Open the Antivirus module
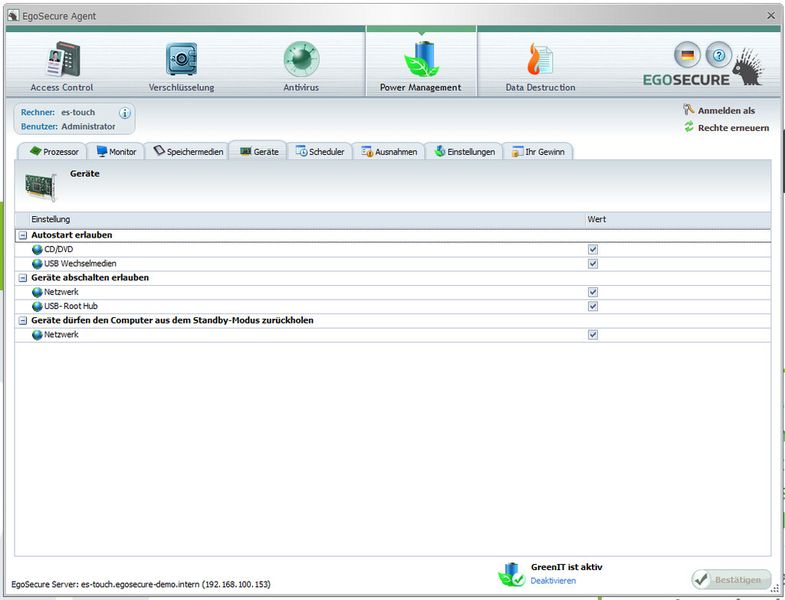The height and width of the screenshot is (600, 785). [301, 65]
